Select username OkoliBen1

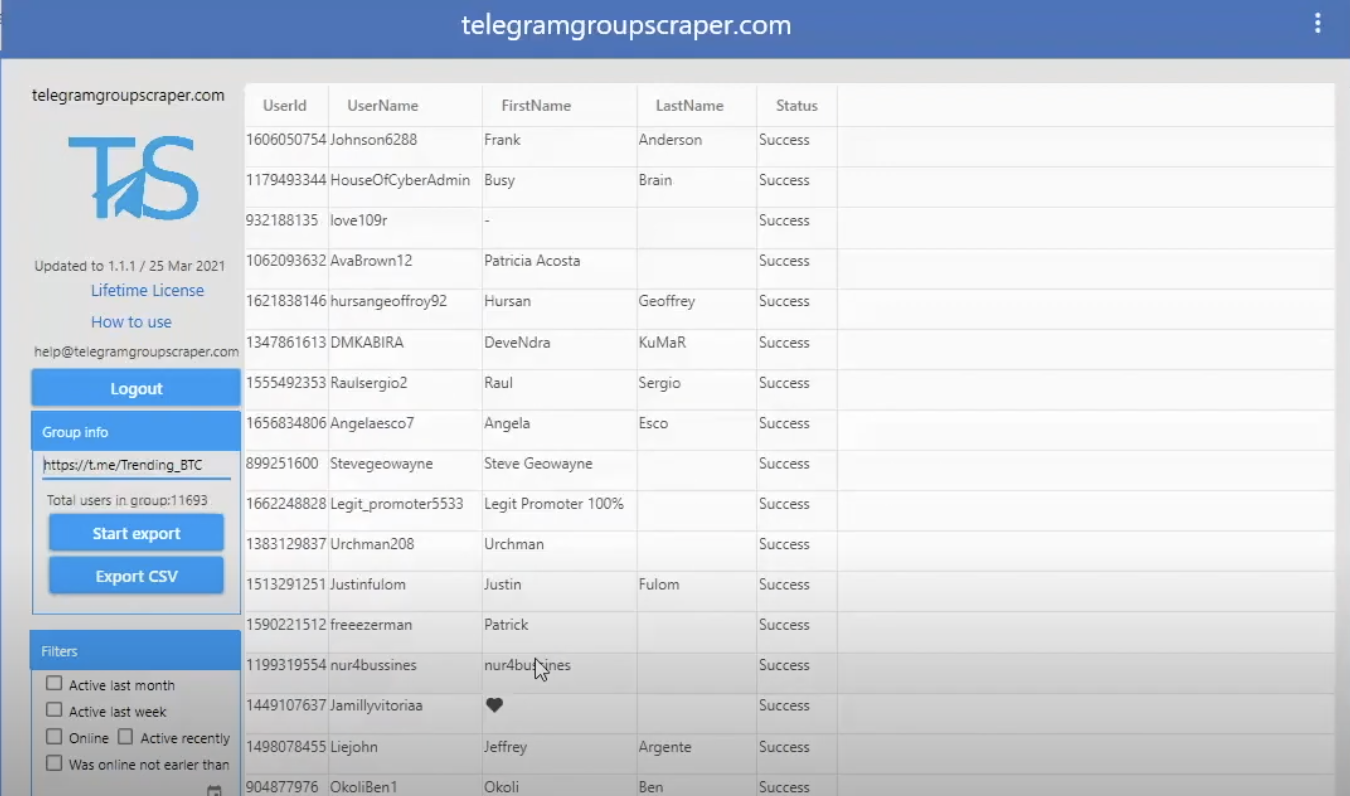coord(364,787)
